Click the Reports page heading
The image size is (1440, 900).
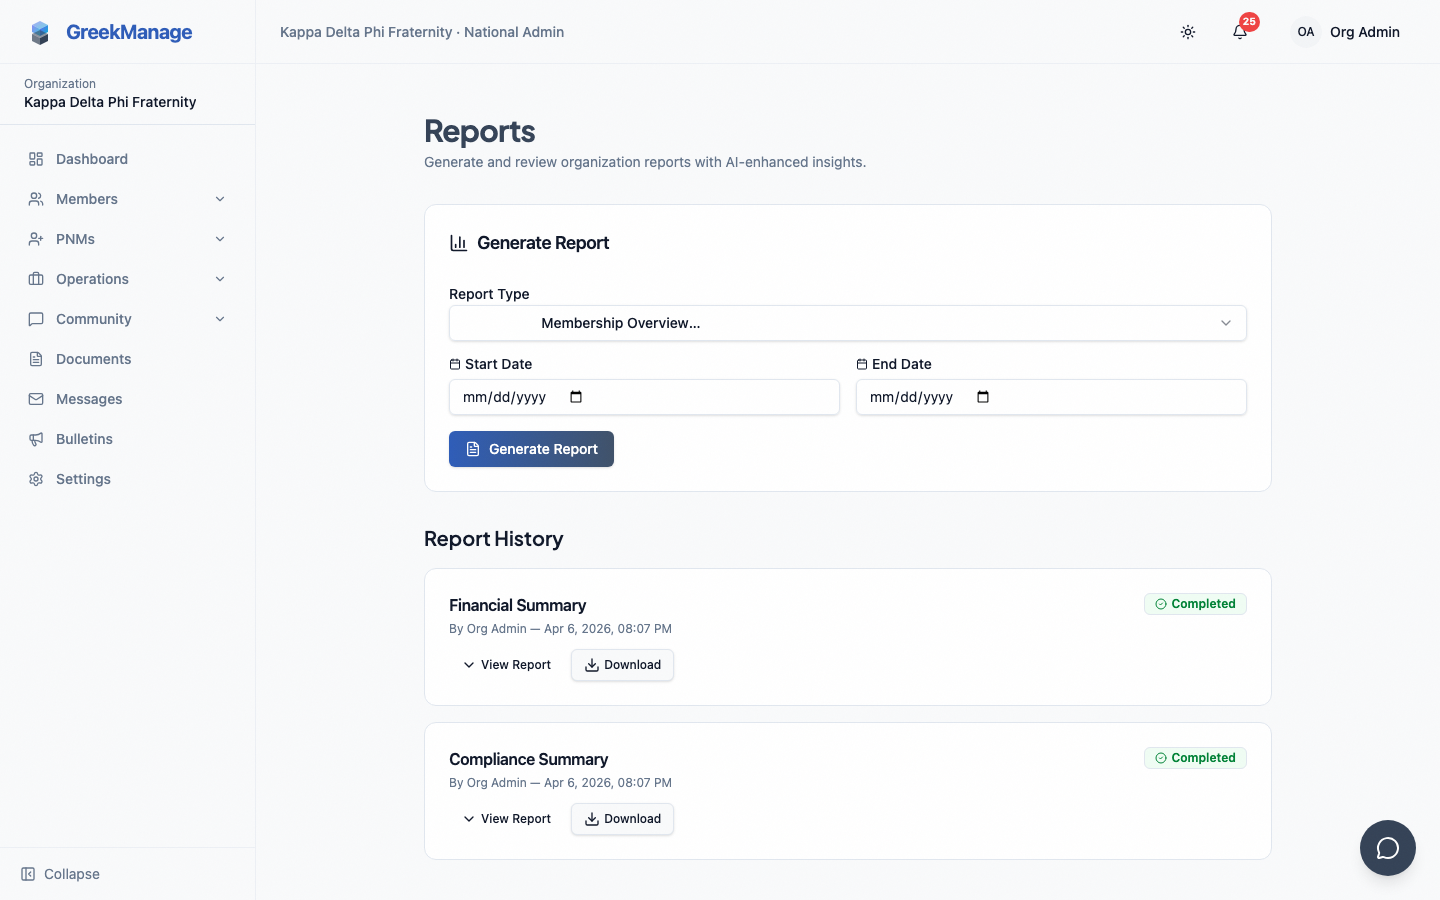click(479, 131)
